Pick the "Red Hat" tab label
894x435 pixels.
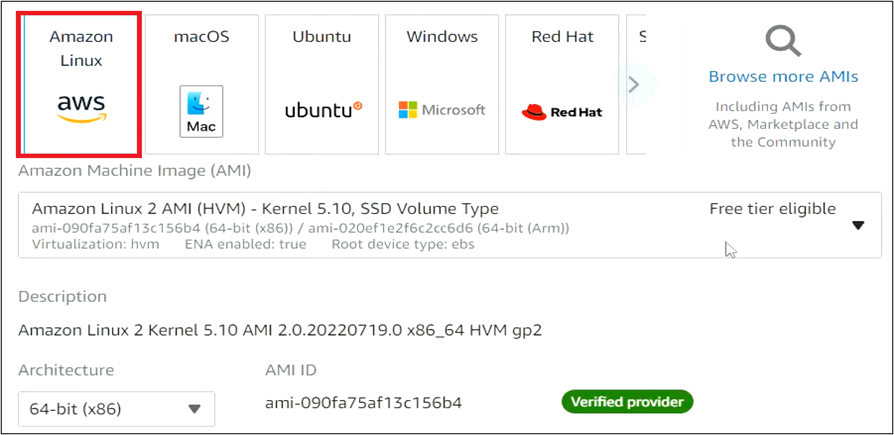[x=562, y=37]
